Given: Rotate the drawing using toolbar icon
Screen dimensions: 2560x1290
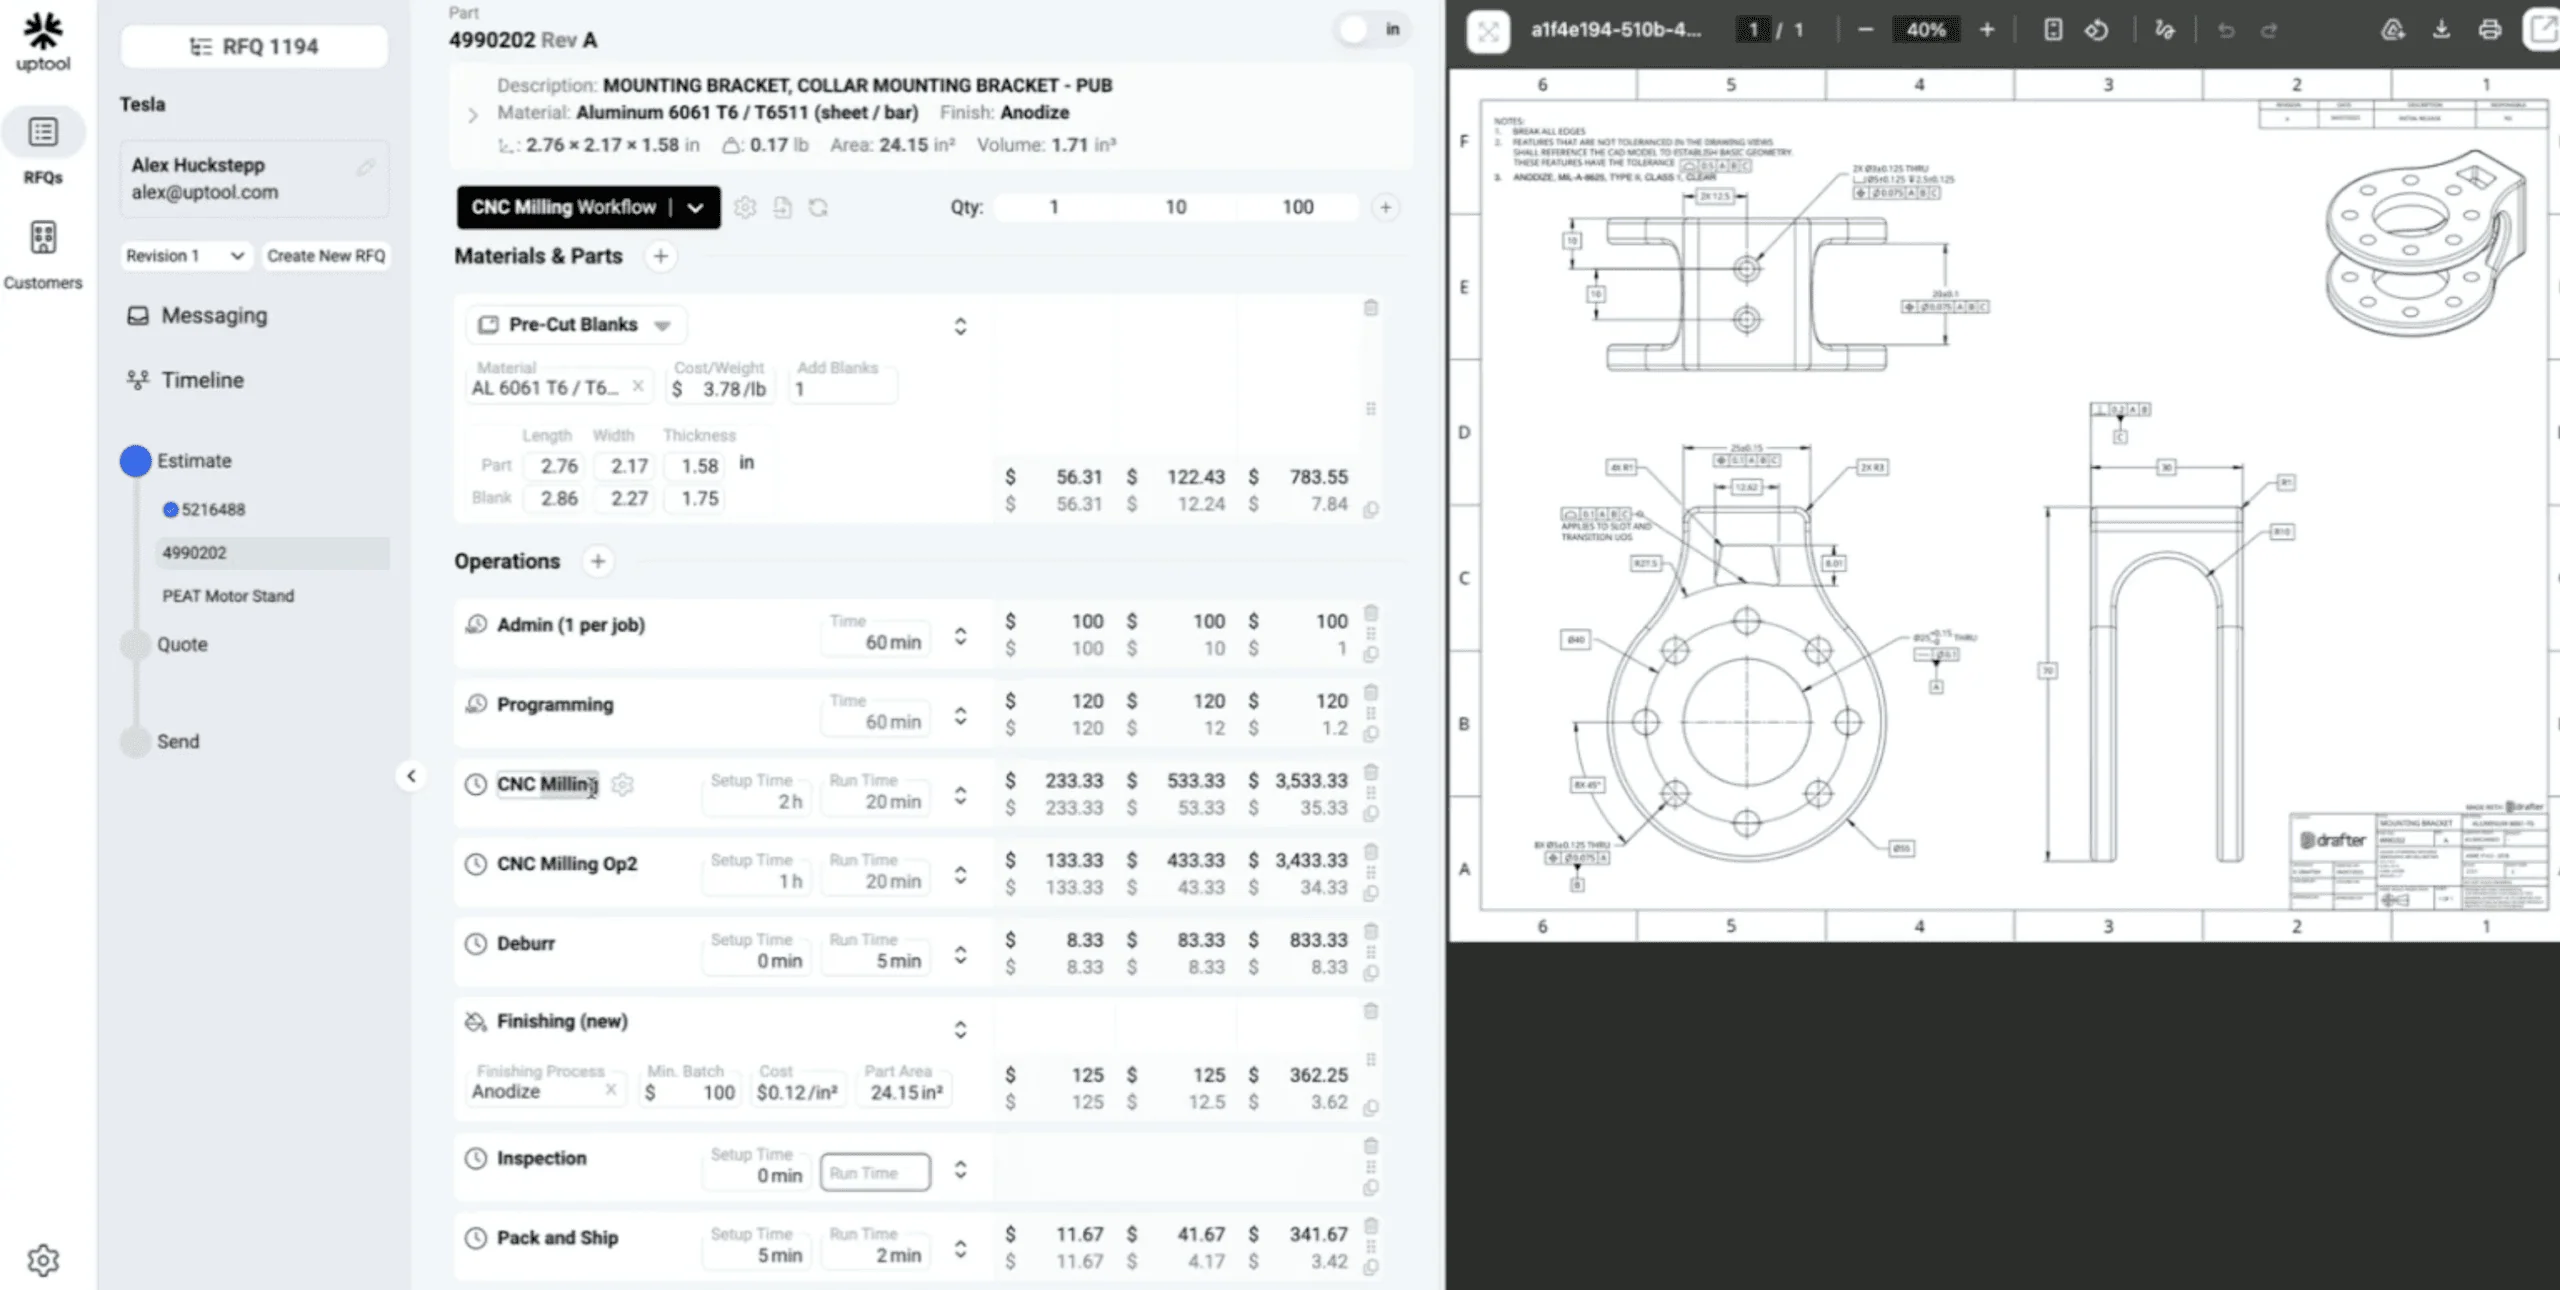Looking at the screenshot, I should tap(2097, 30).
